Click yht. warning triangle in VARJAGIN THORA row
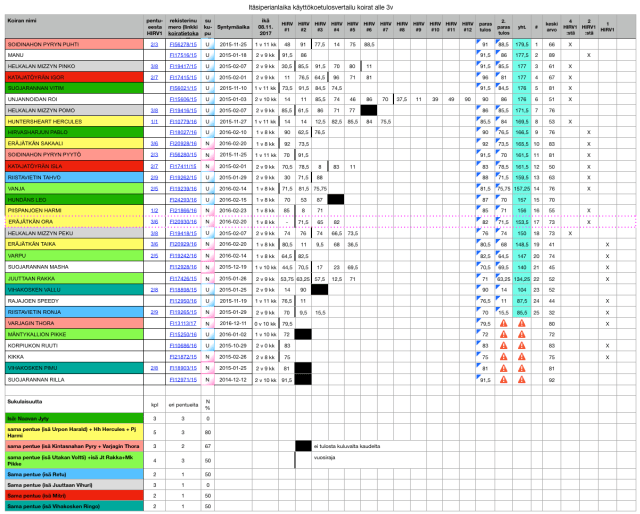Image resolution: width=640 pixels, height=514 pixels. [523, 324]
